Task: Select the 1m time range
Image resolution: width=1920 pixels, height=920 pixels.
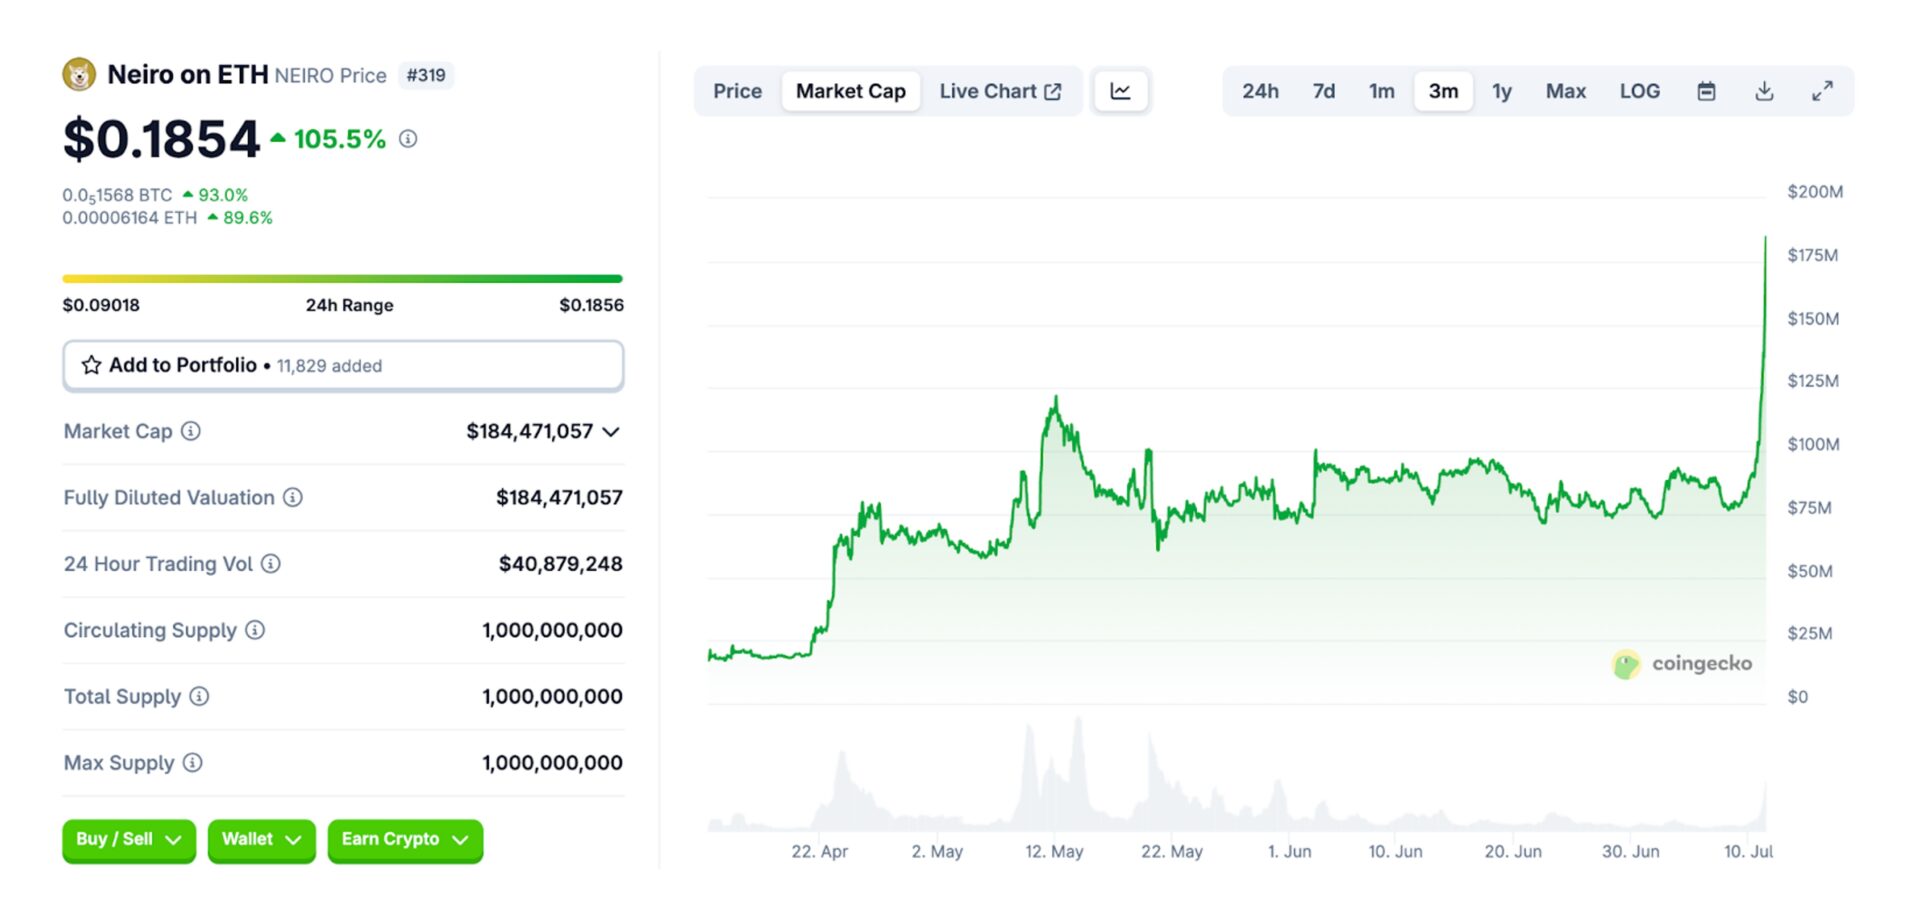Action: 1382,91
